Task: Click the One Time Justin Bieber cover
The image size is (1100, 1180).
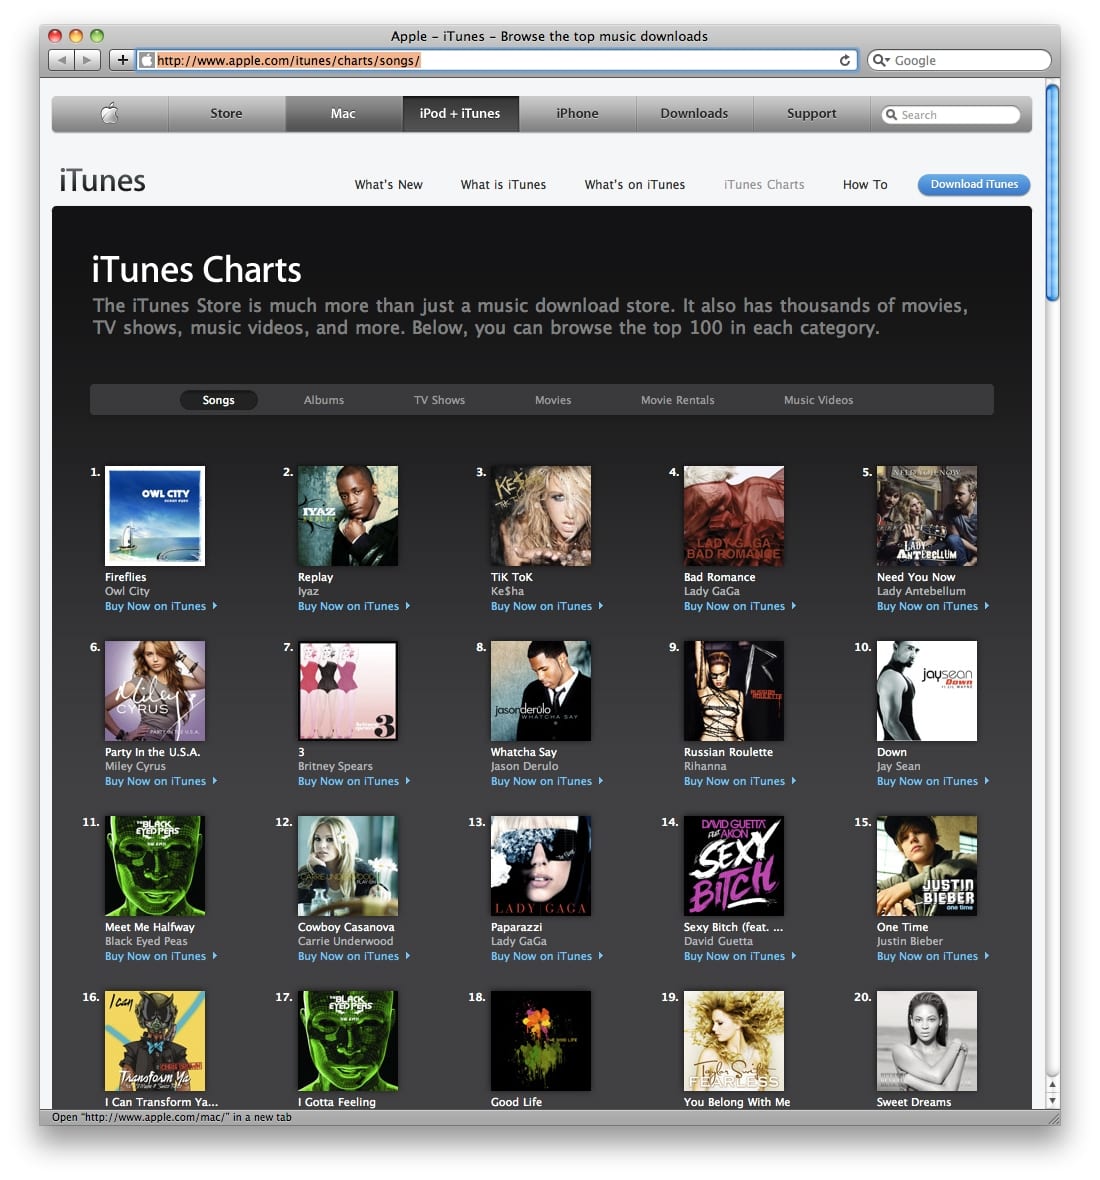Action: coord(927,866)
